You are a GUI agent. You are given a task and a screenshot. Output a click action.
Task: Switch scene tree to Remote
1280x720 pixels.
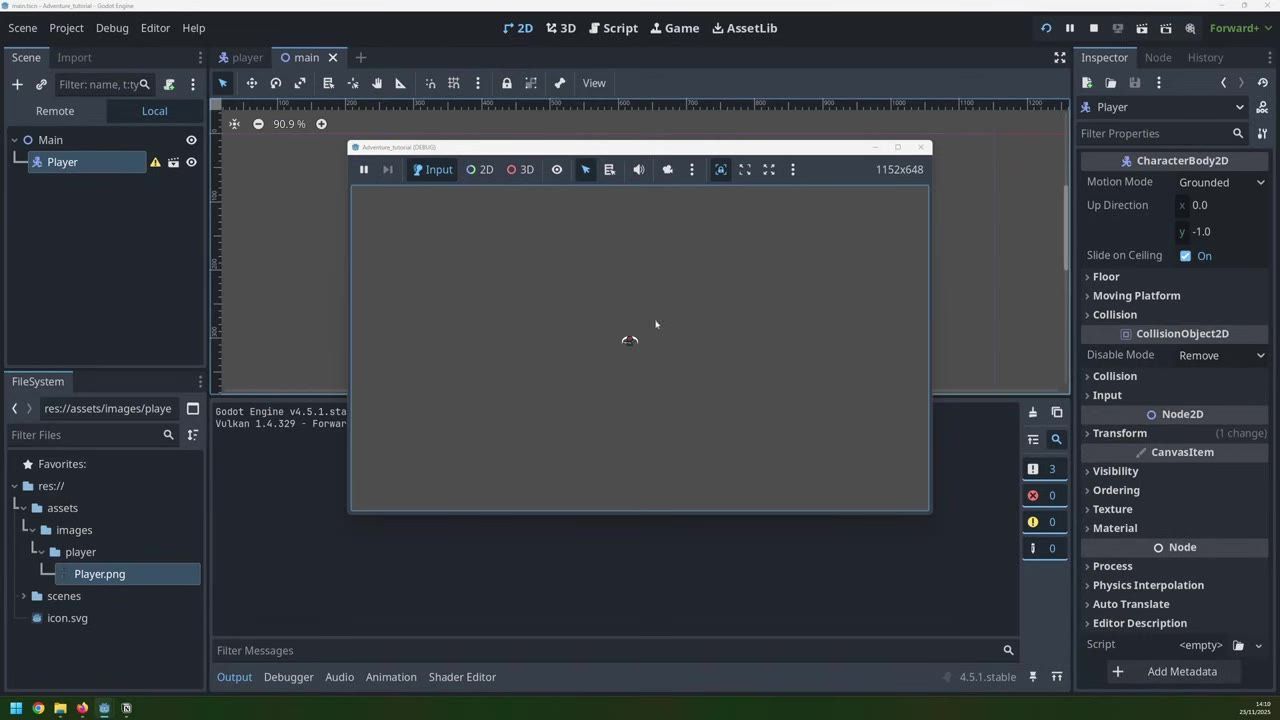click(x=55, y=111)
